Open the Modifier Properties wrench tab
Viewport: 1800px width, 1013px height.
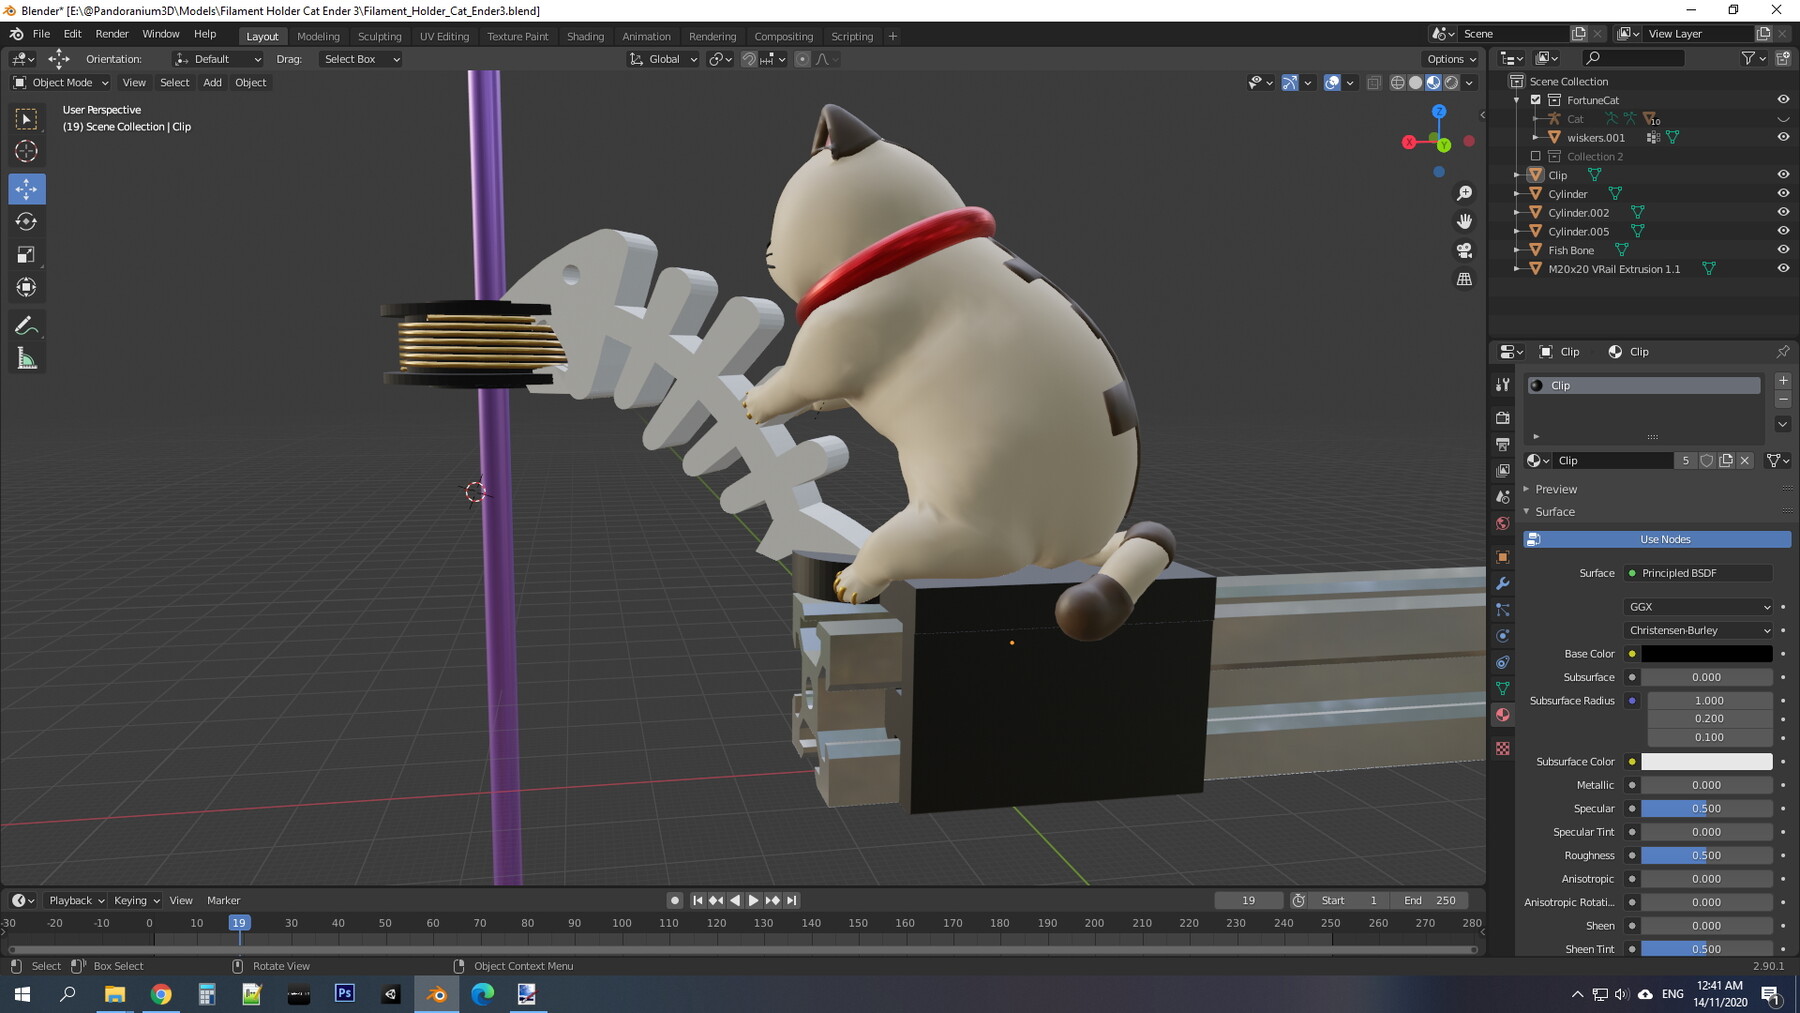pyautogui.click(x=1502, y=582)
